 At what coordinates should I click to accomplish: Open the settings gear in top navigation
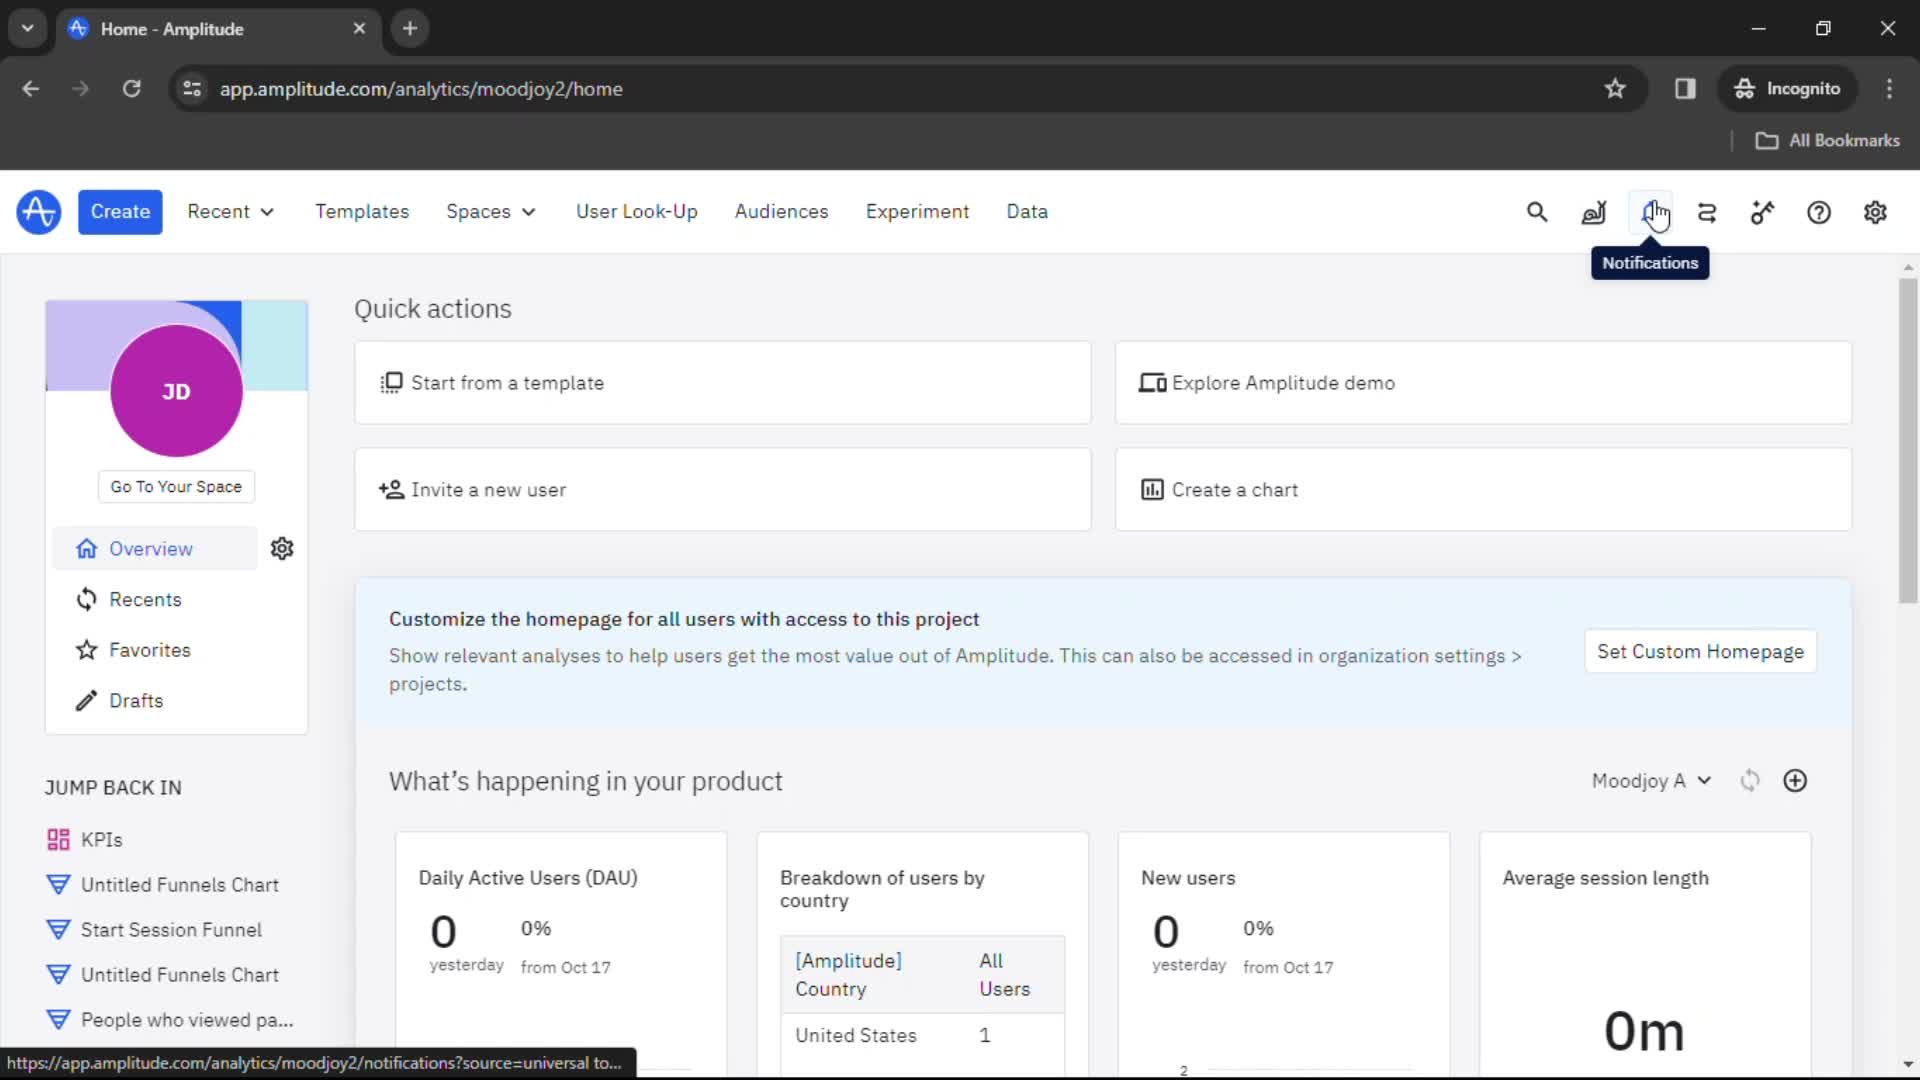(x=1875, y=212)
